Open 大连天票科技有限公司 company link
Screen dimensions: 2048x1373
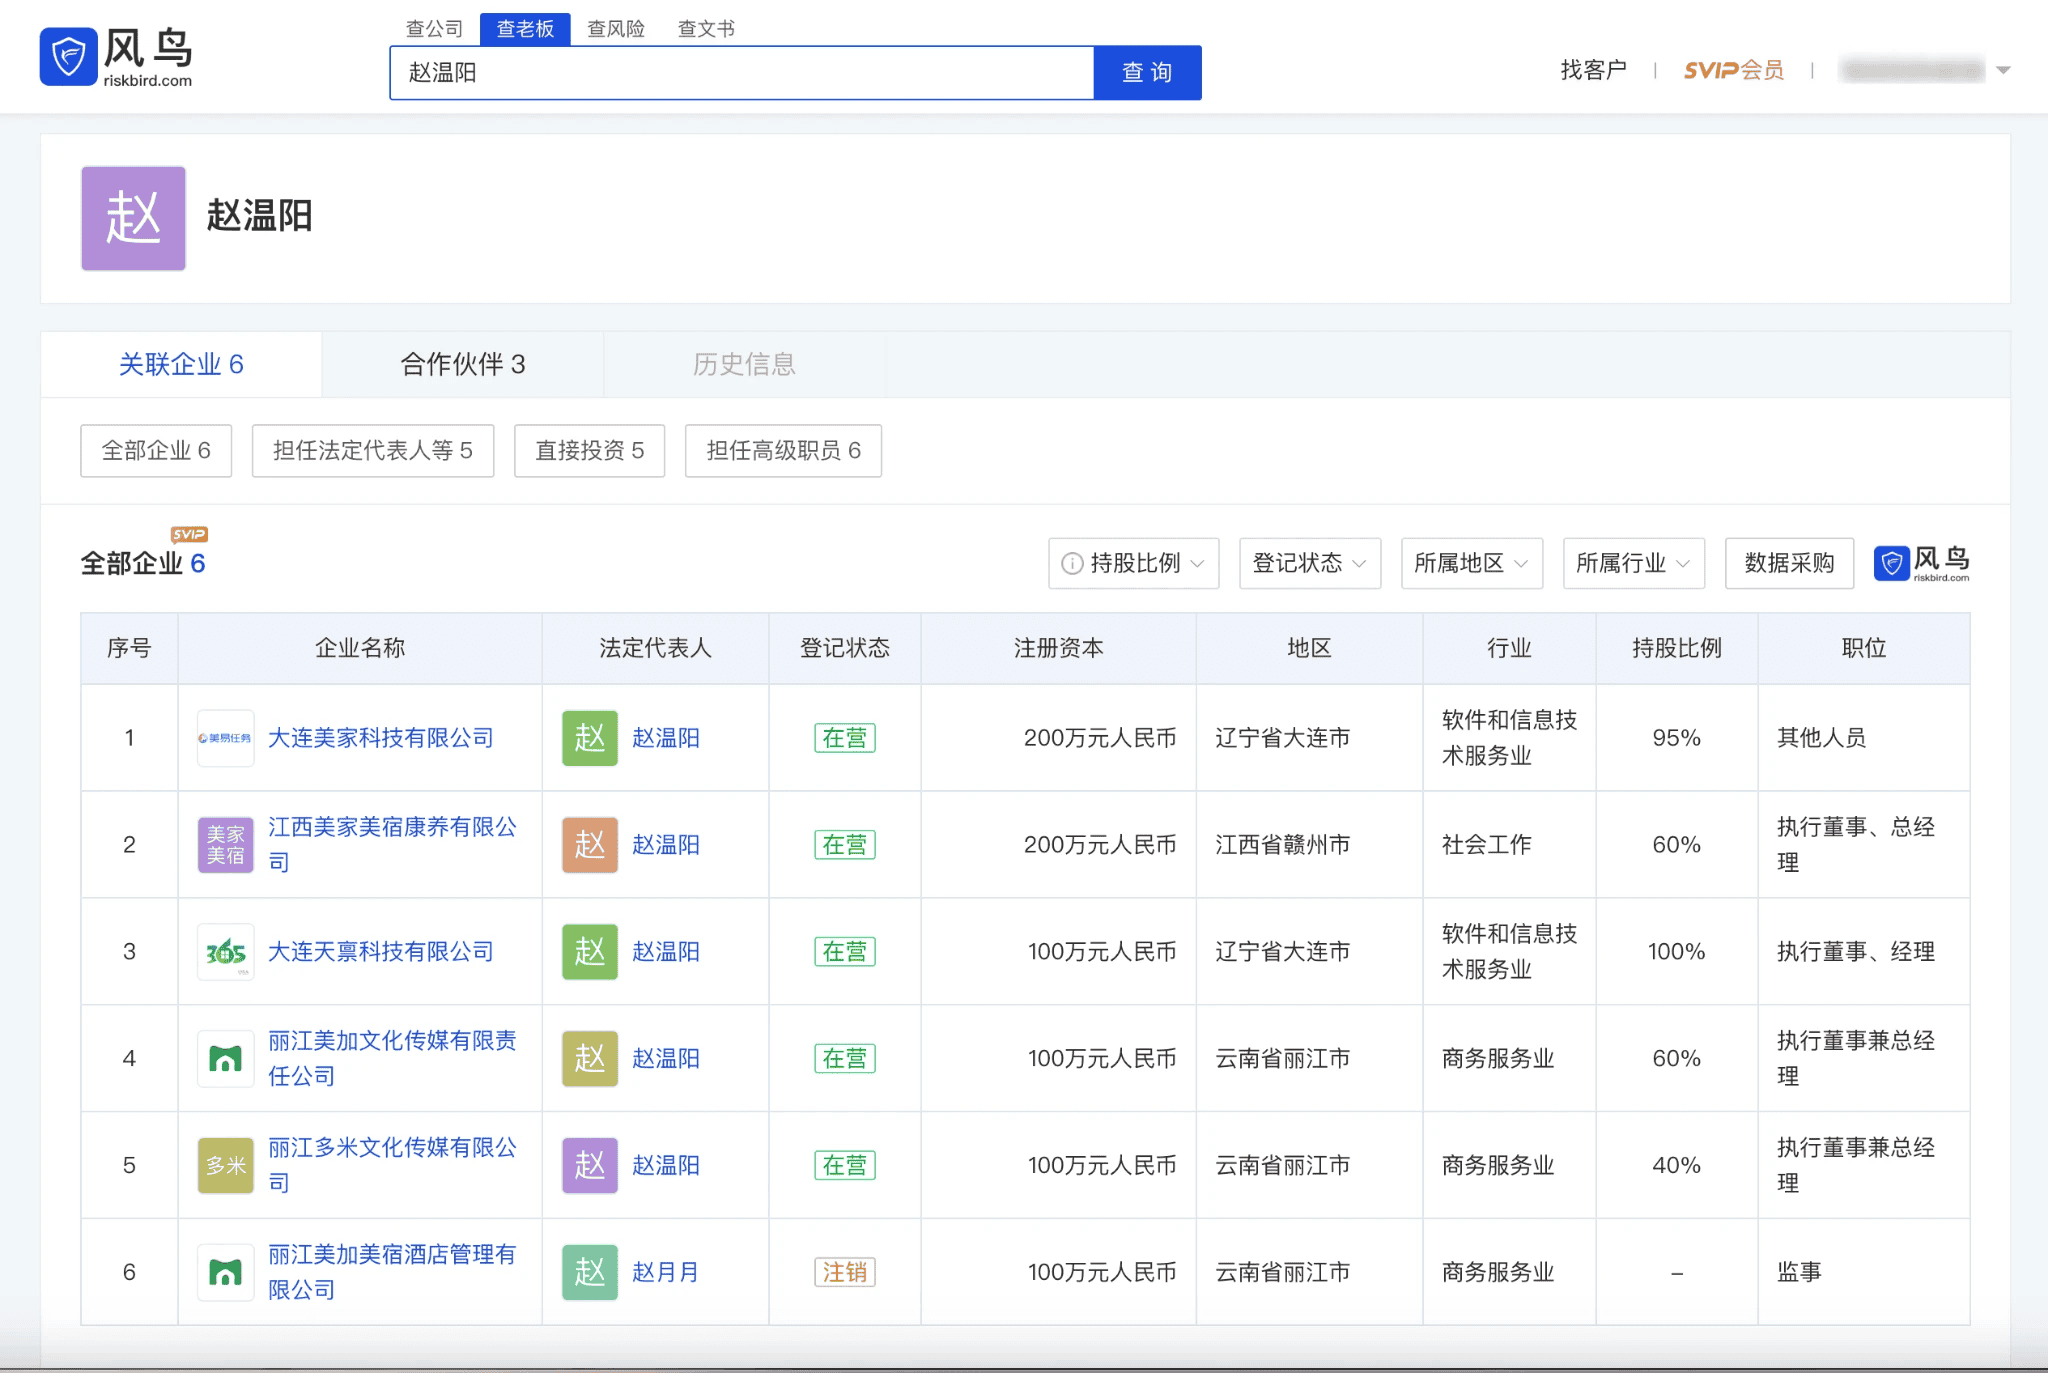point(381,952)
